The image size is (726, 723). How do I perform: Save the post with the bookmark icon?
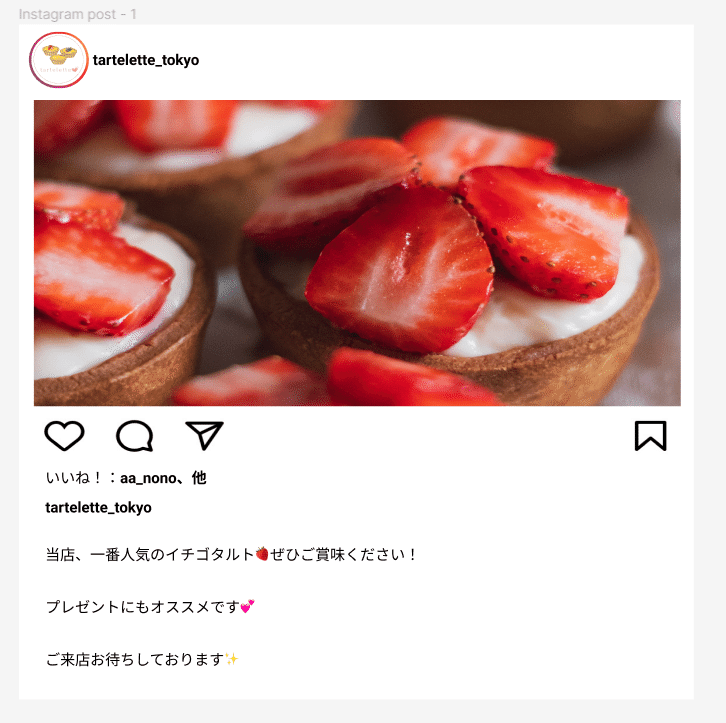[651, 436]
